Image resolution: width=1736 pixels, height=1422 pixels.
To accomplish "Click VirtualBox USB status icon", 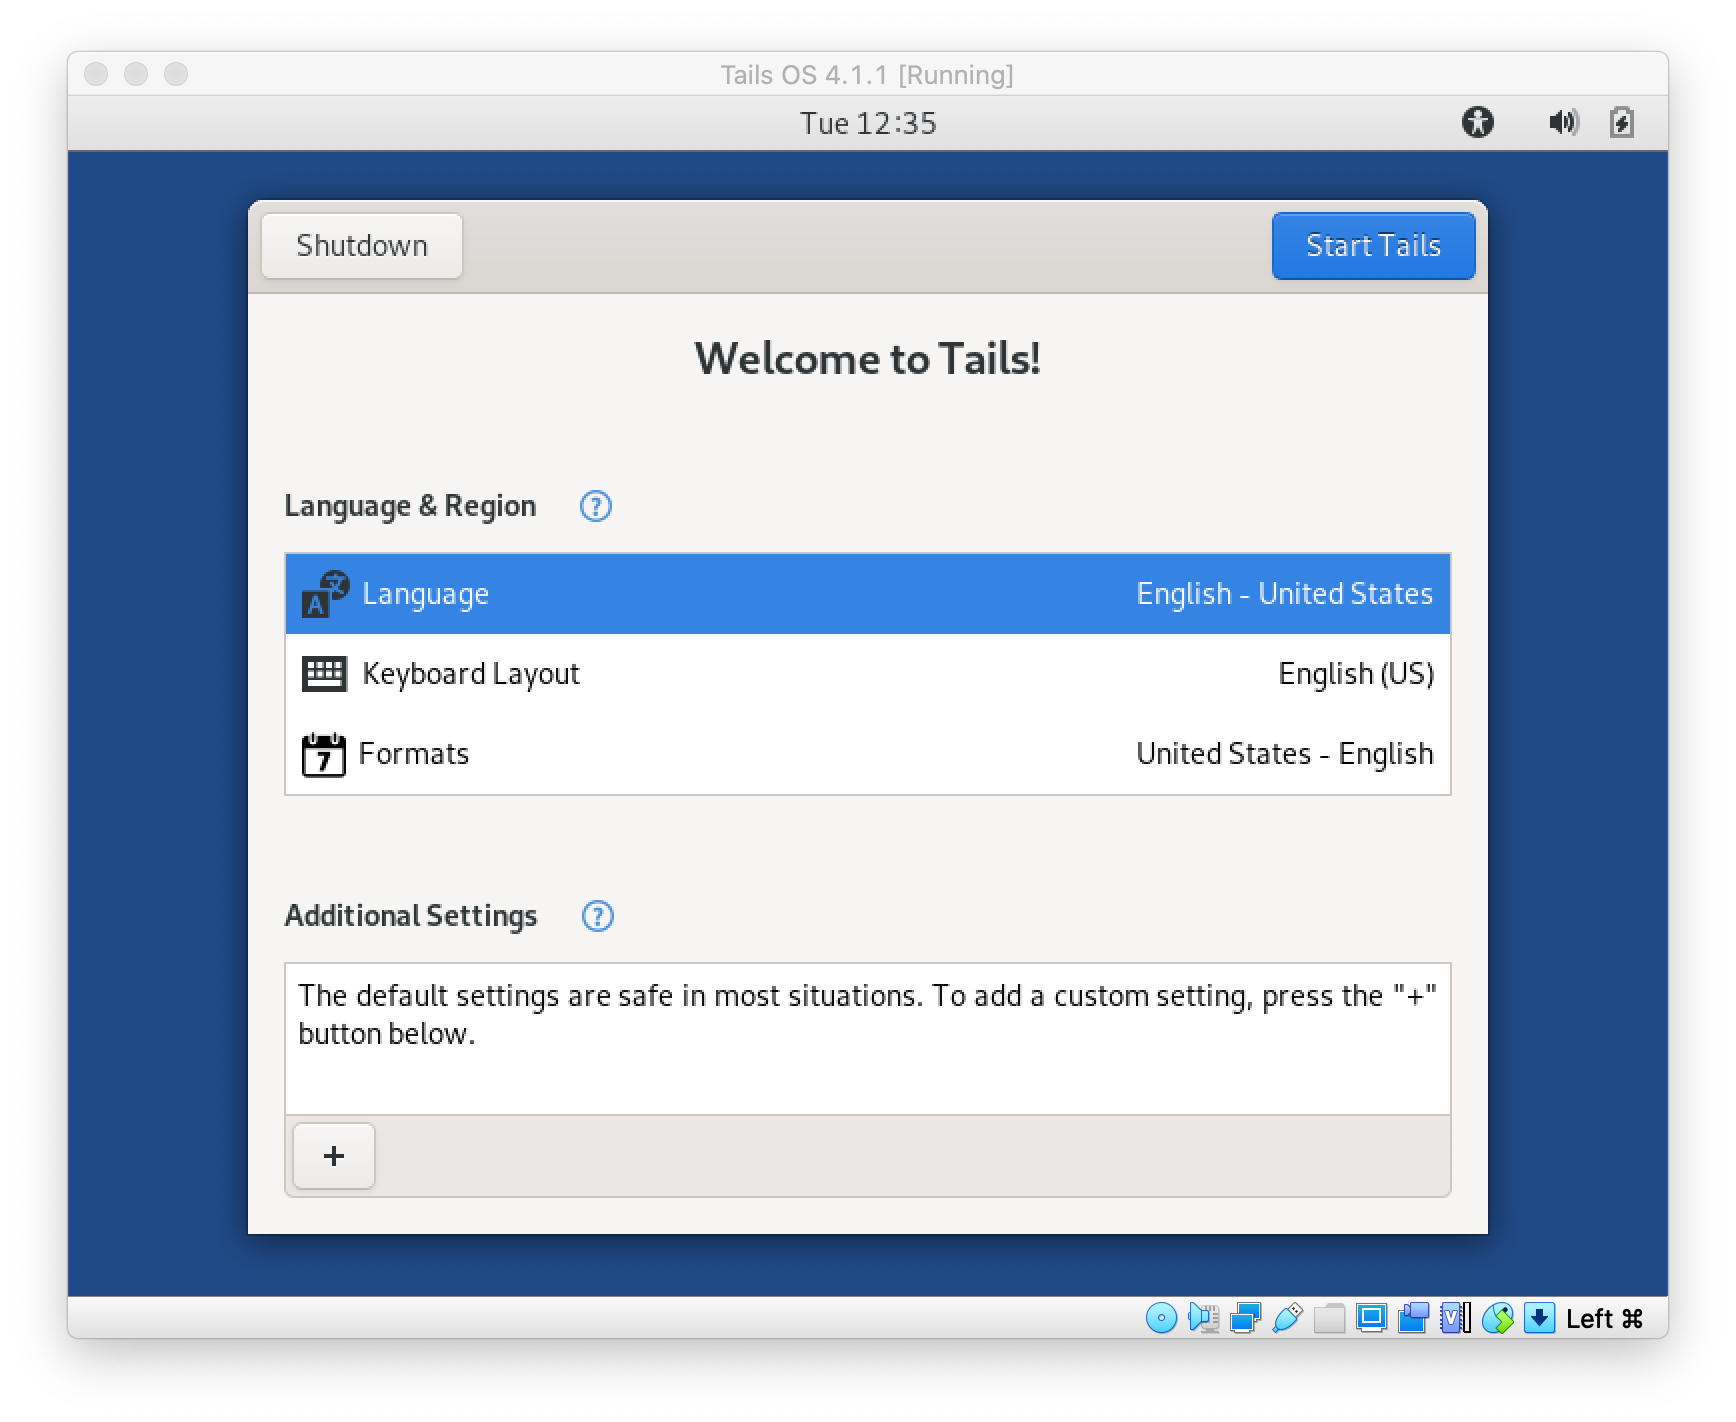I will pyautogui.click(x=1288, y=1318).
